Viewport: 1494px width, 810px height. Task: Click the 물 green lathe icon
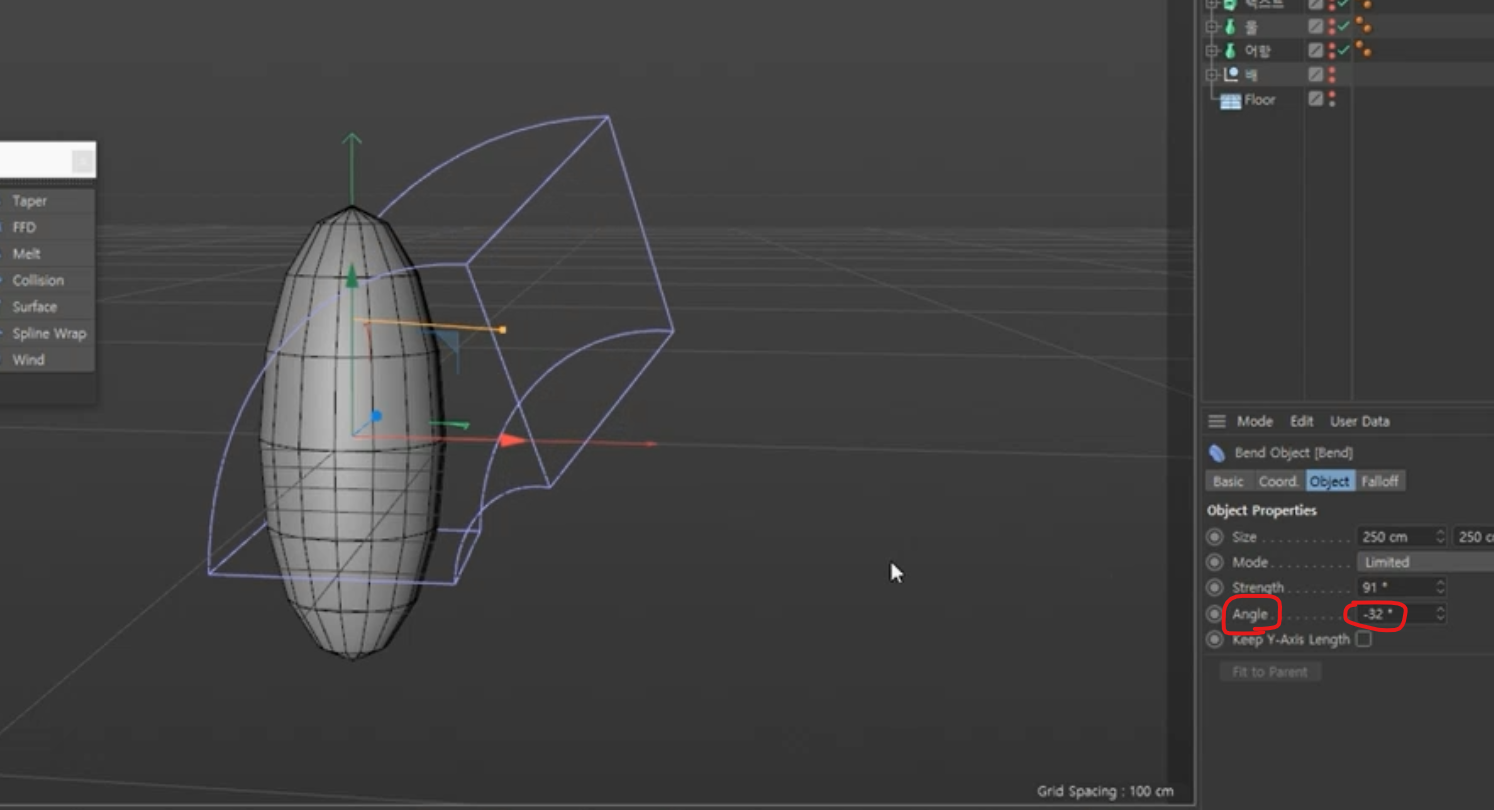click(x=1230, y=26)
